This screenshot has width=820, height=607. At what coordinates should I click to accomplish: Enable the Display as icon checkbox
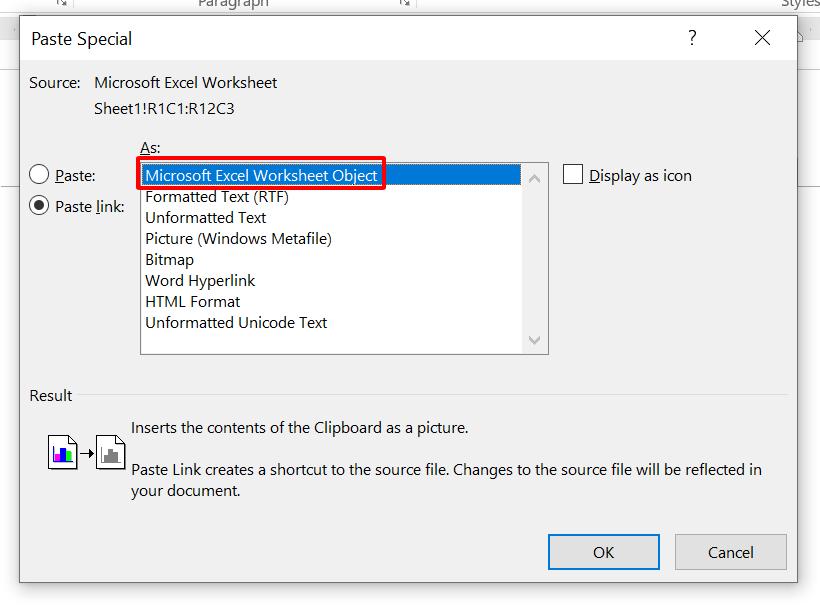[x=573, y=174]
